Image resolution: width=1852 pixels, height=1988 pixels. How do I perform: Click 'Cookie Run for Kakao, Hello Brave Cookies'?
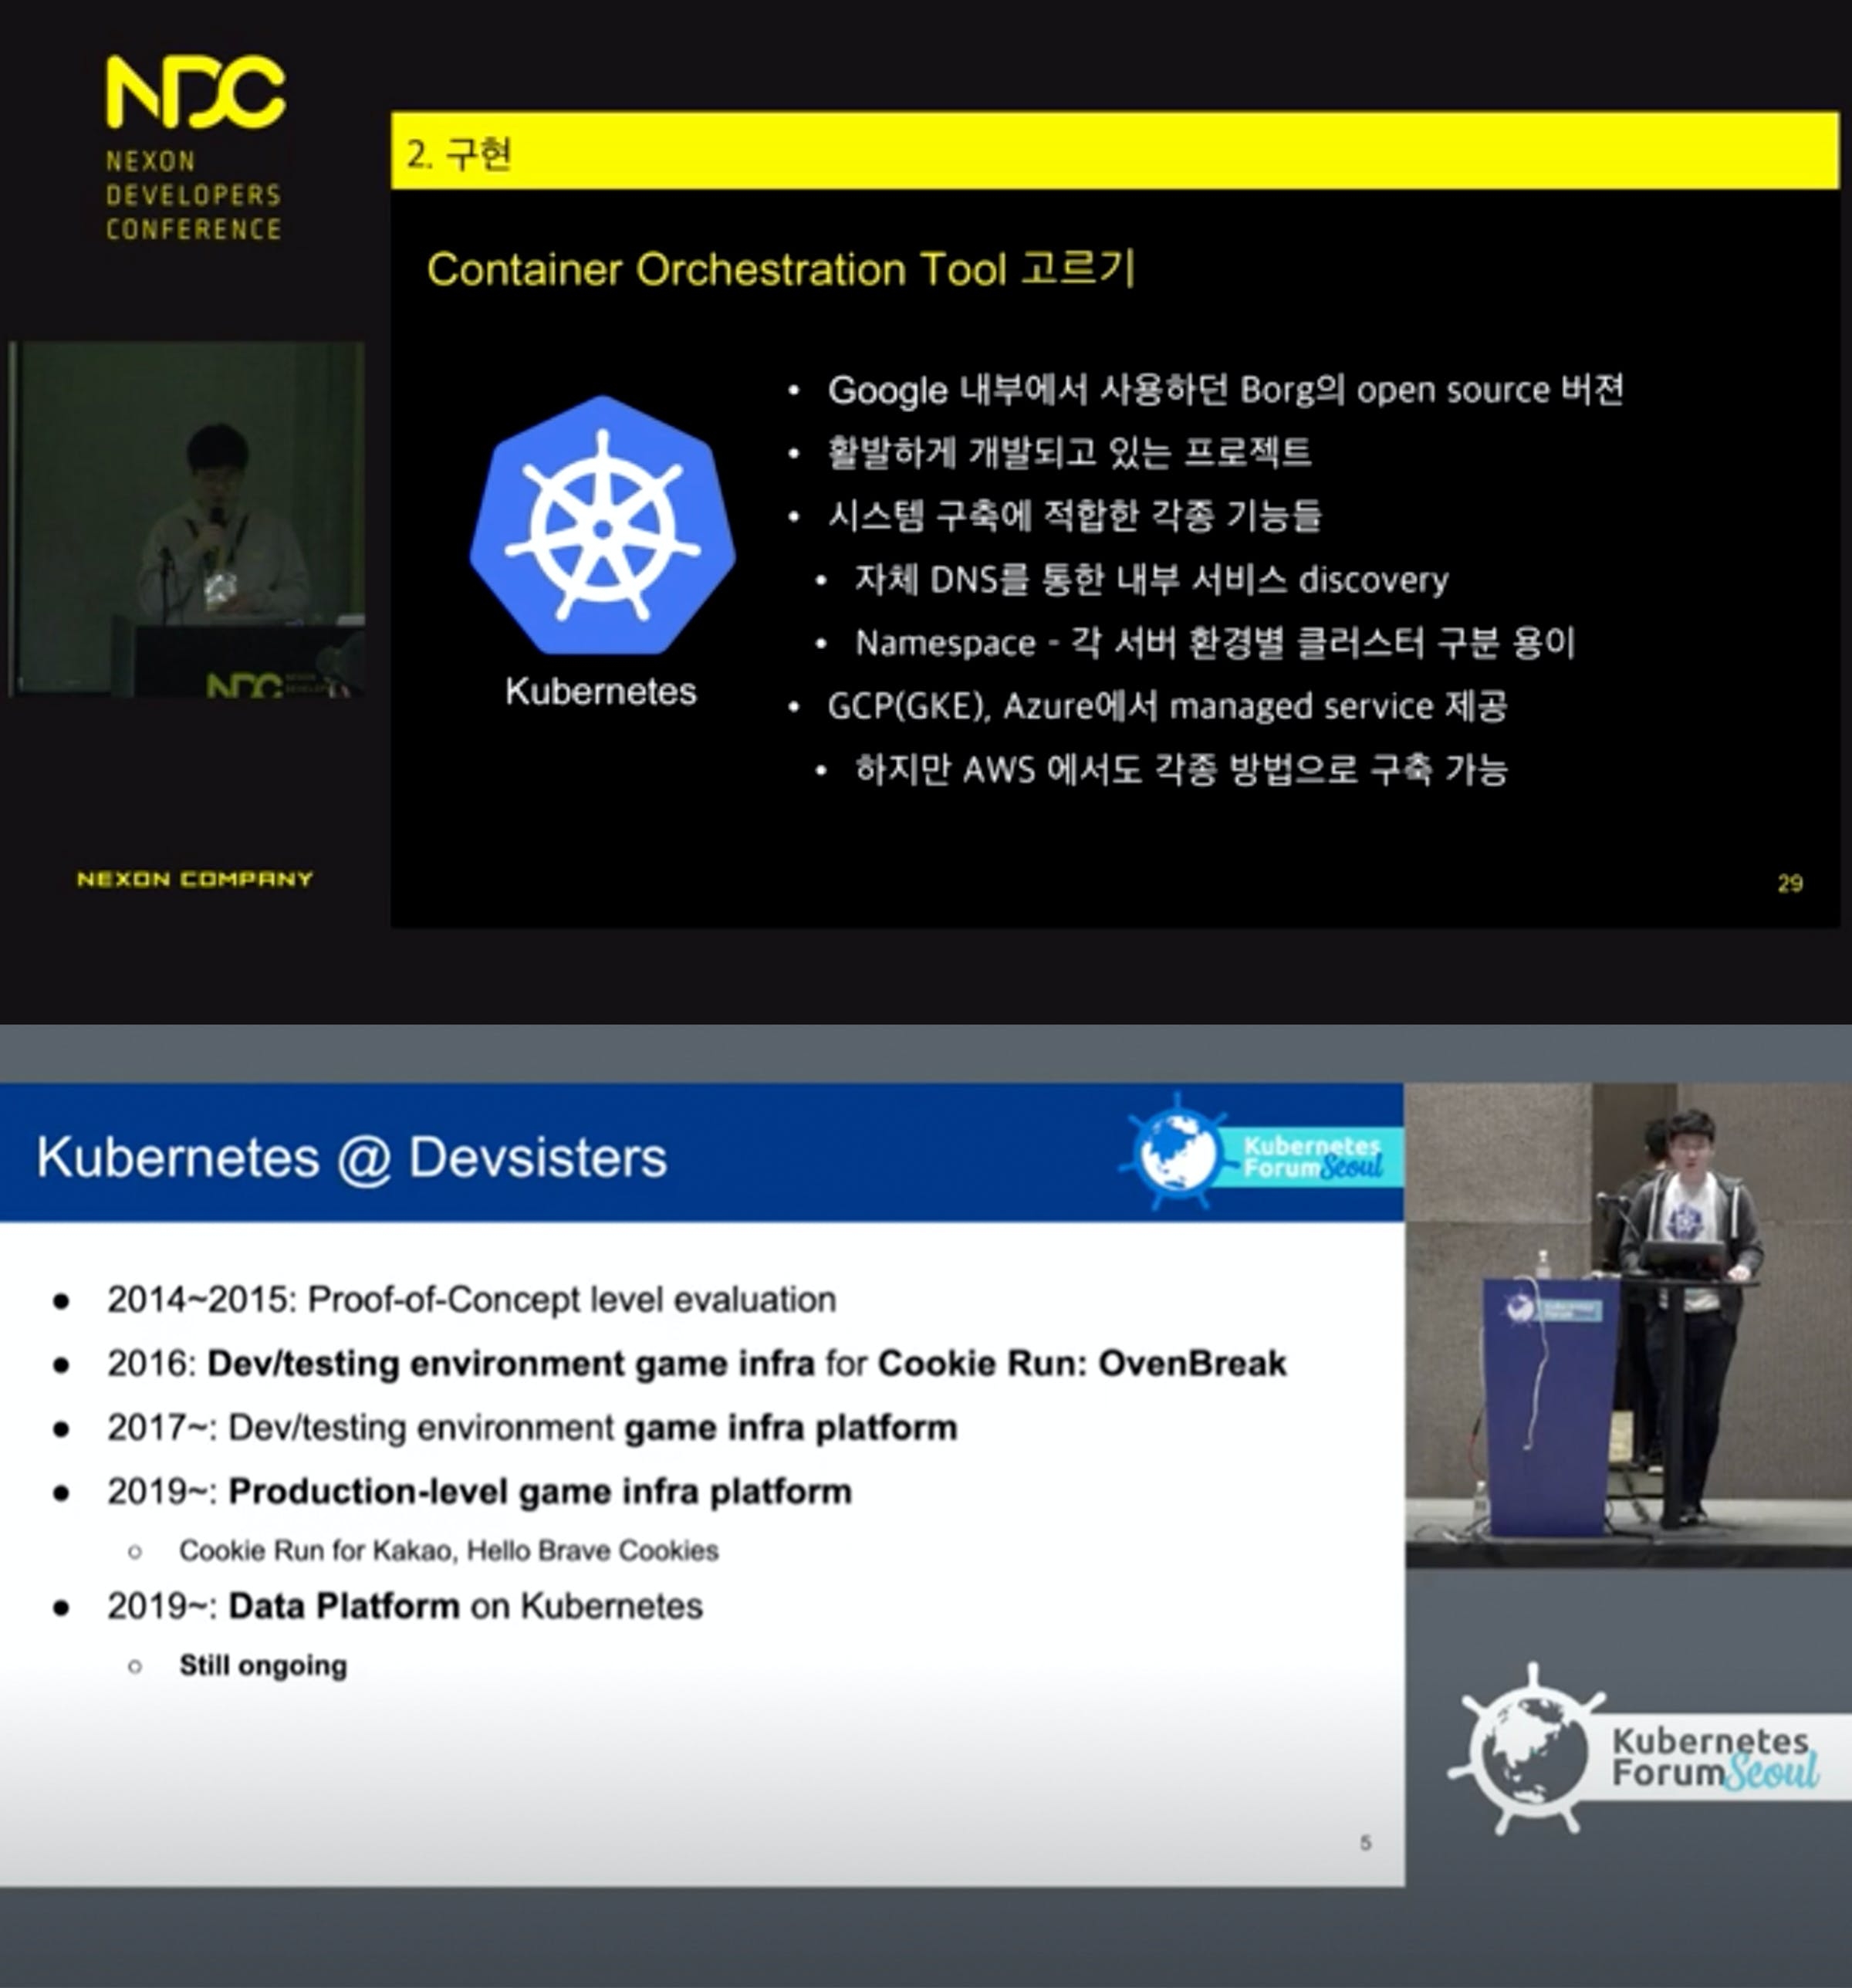point(448,1550)
